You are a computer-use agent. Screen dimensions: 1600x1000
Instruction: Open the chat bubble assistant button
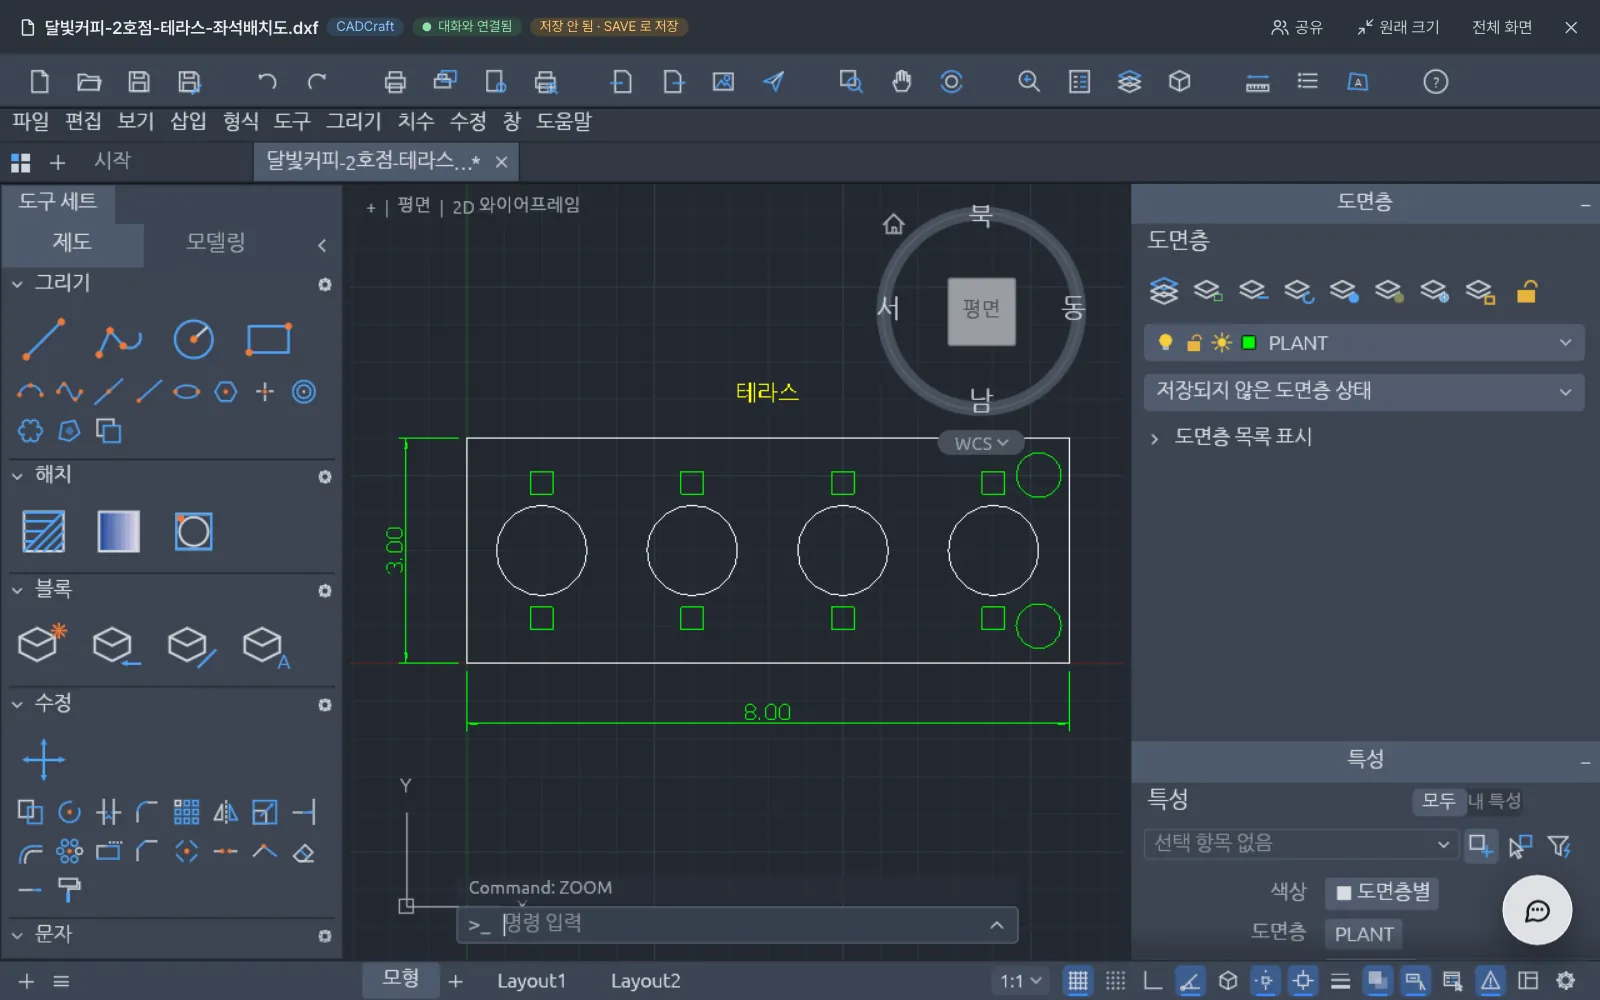pyautogui.click(x=1537, y=910)
